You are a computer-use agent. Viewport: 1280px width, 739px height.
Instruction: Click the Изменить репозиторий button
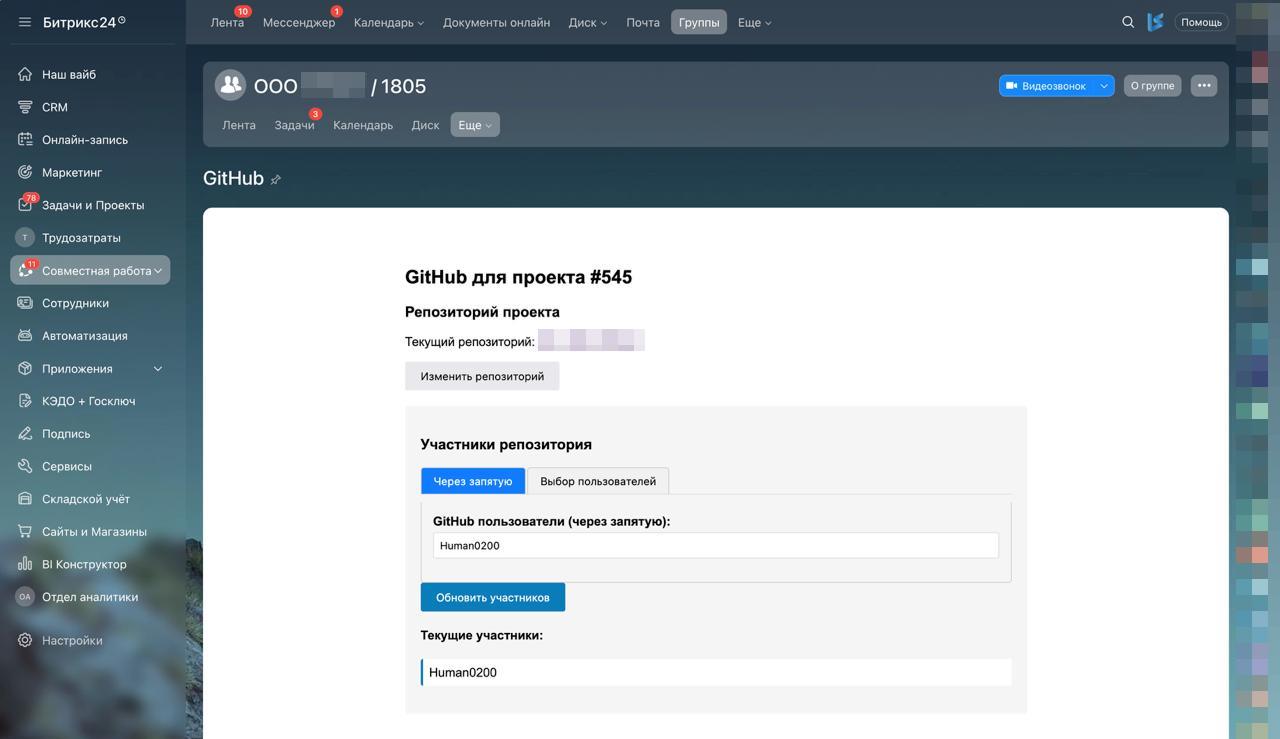tap(482, 376)
